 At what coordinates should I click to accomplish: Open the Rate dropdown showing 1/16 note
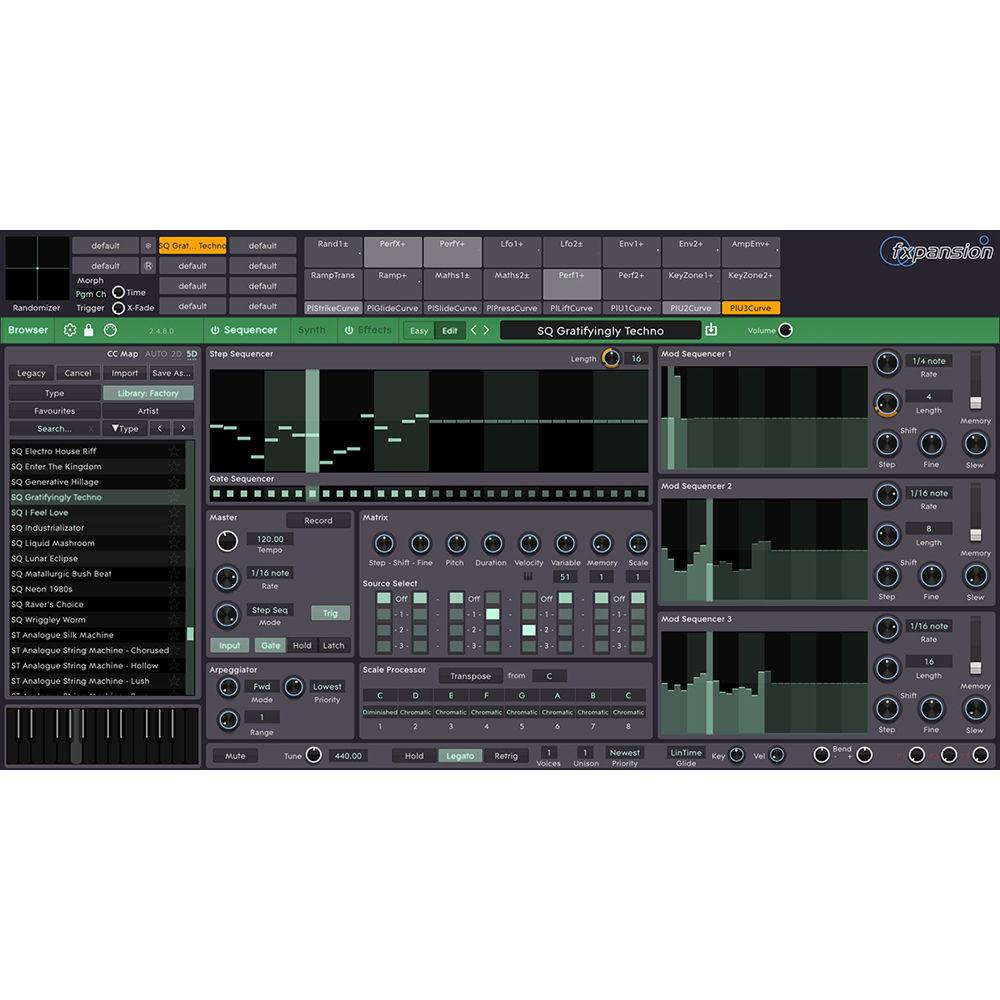(x=271, y=573)
